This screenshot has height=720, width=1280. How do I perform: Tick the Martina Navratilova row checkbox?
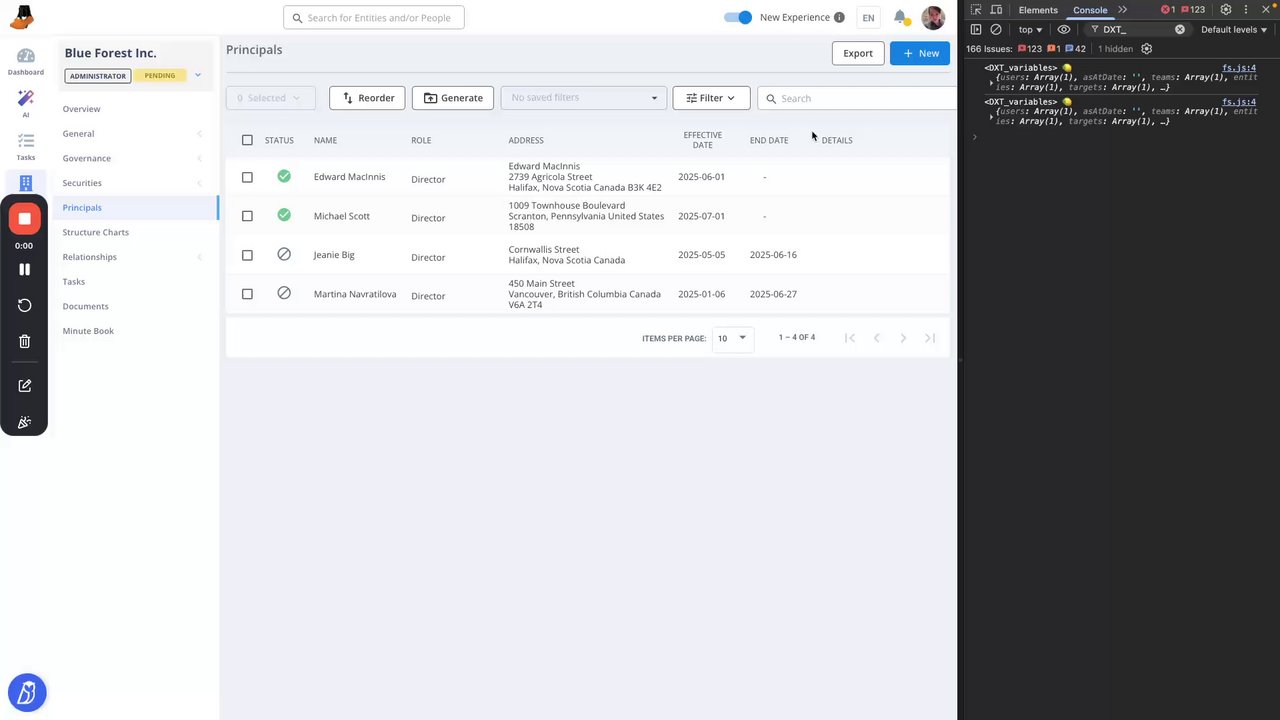pyautogui.click(x=247, y=294)
